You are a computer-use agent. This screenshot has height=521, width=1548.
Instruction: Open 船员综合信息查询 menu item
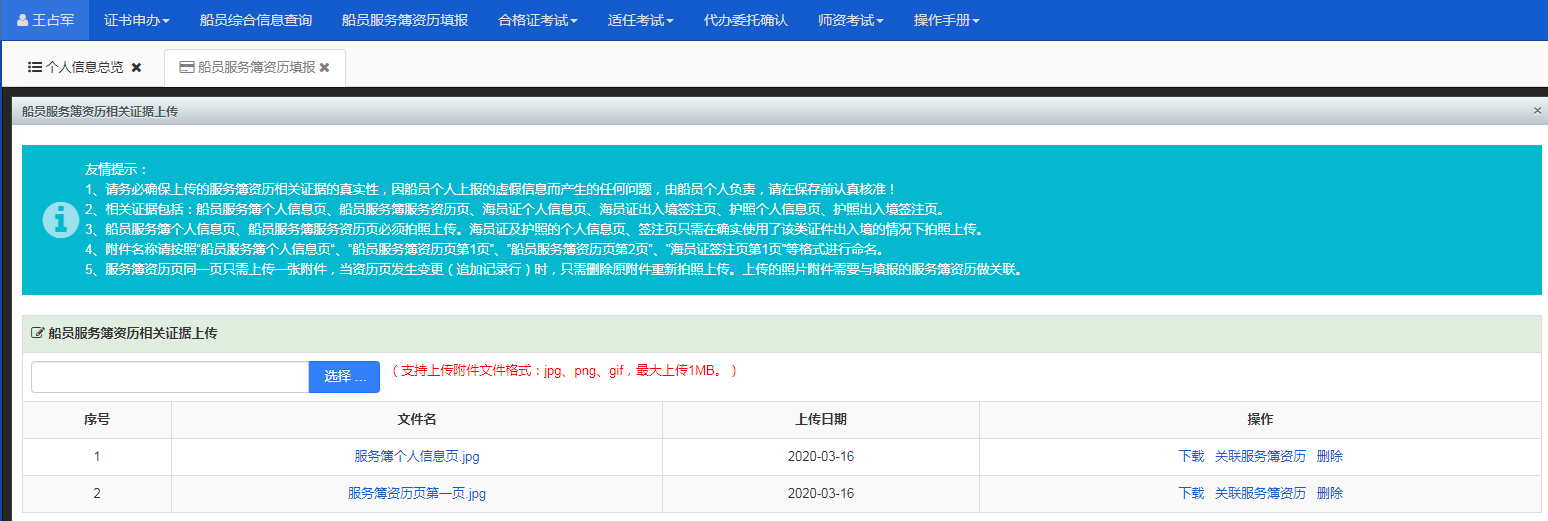click(x=256, y=20)
